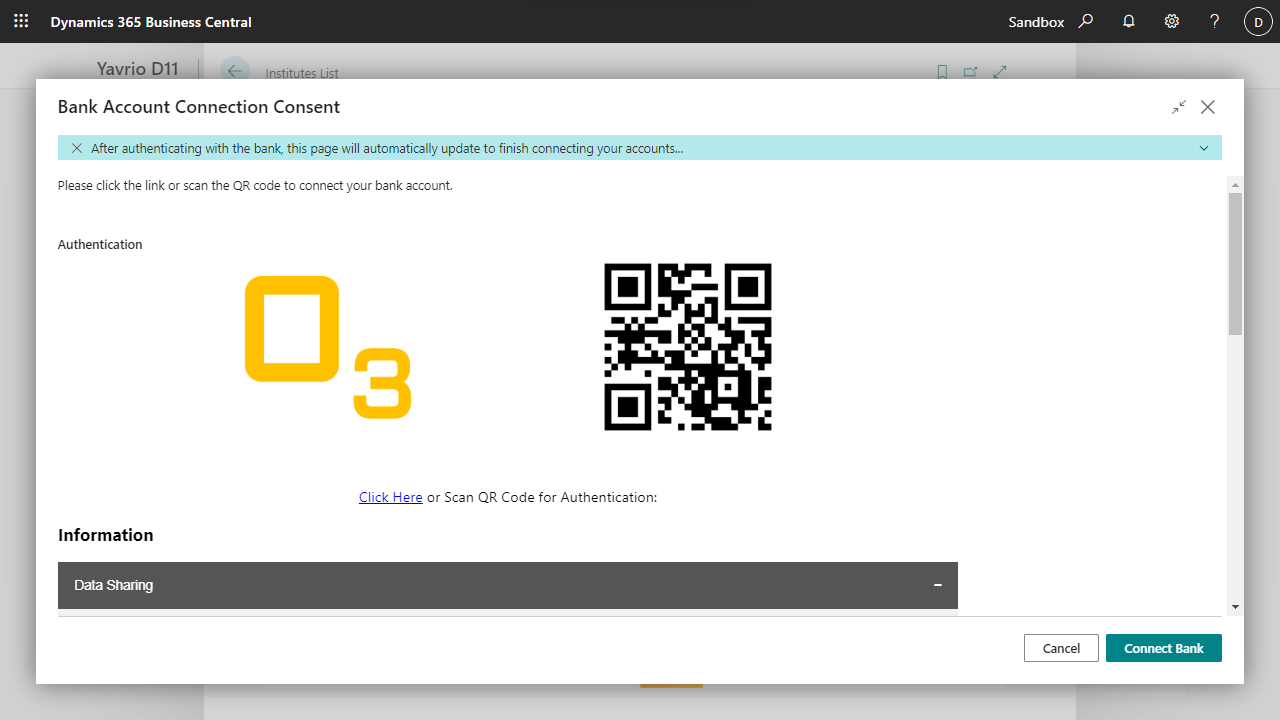Click 'or Scan QR Code for Authentication' text
The height and width of the screenshot is (720, 1280).
point(542,497)
